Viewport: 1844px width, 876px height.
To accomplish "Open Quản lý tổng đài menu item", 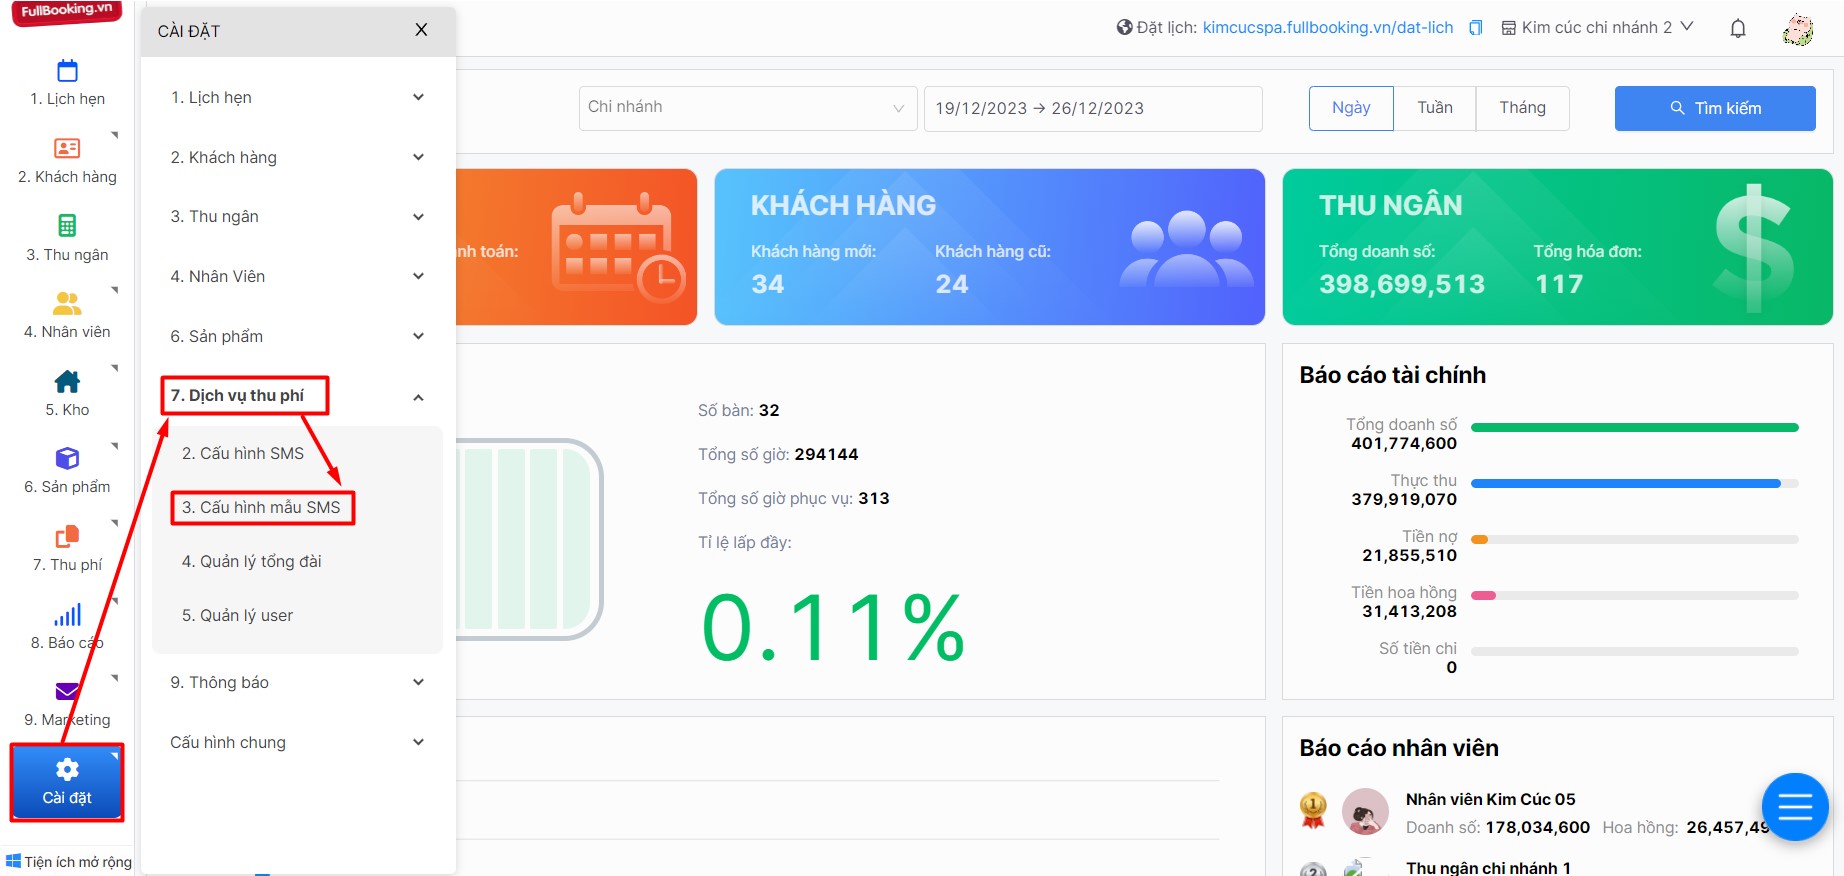I will [x=251, y=561].
